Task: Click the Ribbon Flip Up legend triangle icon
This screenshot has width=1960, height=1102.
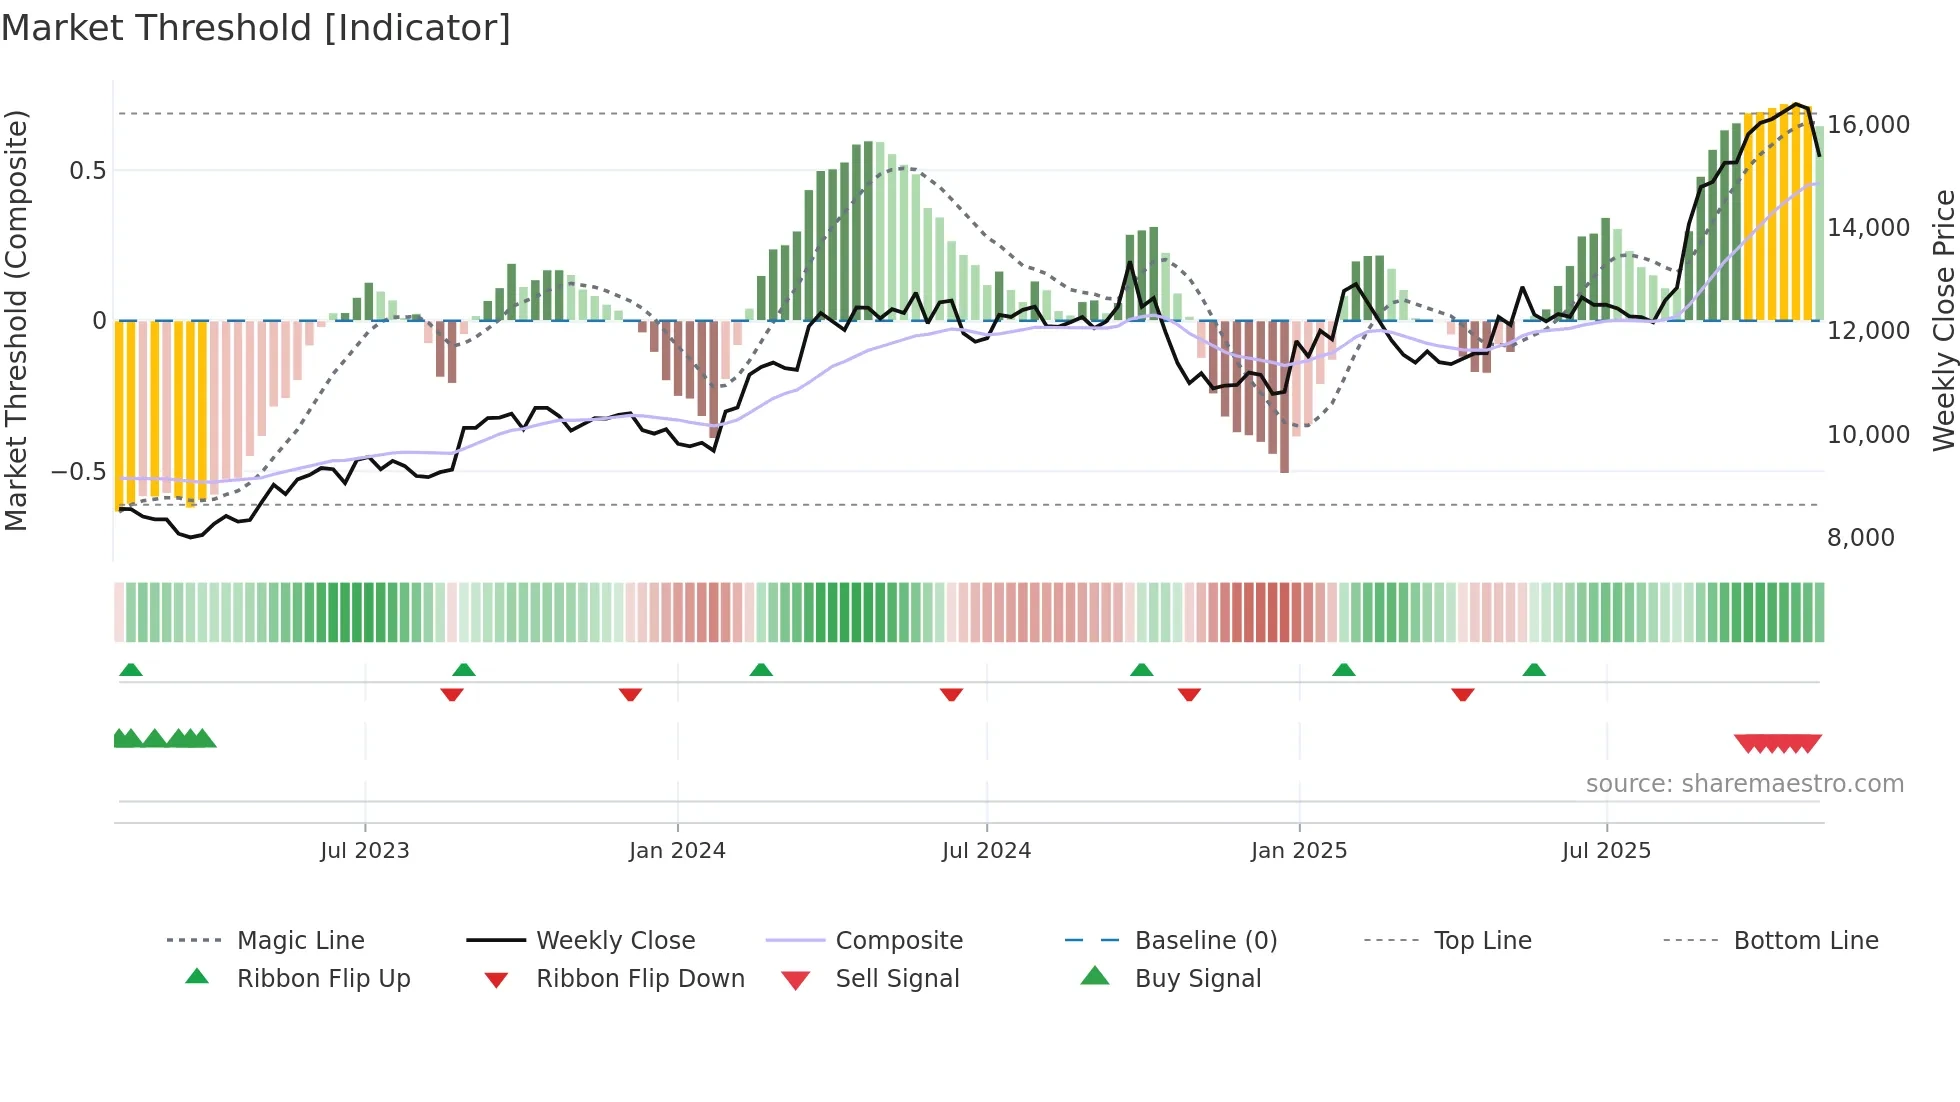Action: (x=197, y=977)
